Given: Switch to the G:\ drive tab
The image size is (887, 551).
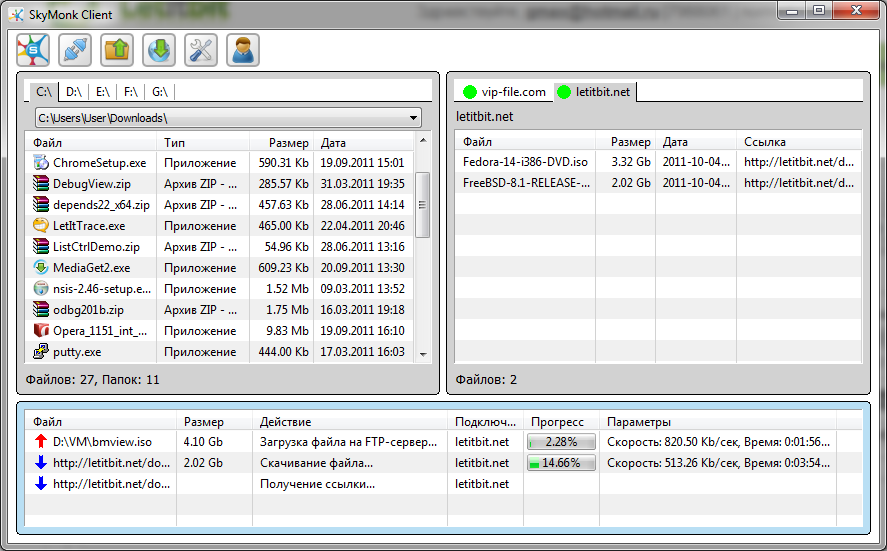Looking at the screenshot, I should 160,92.
